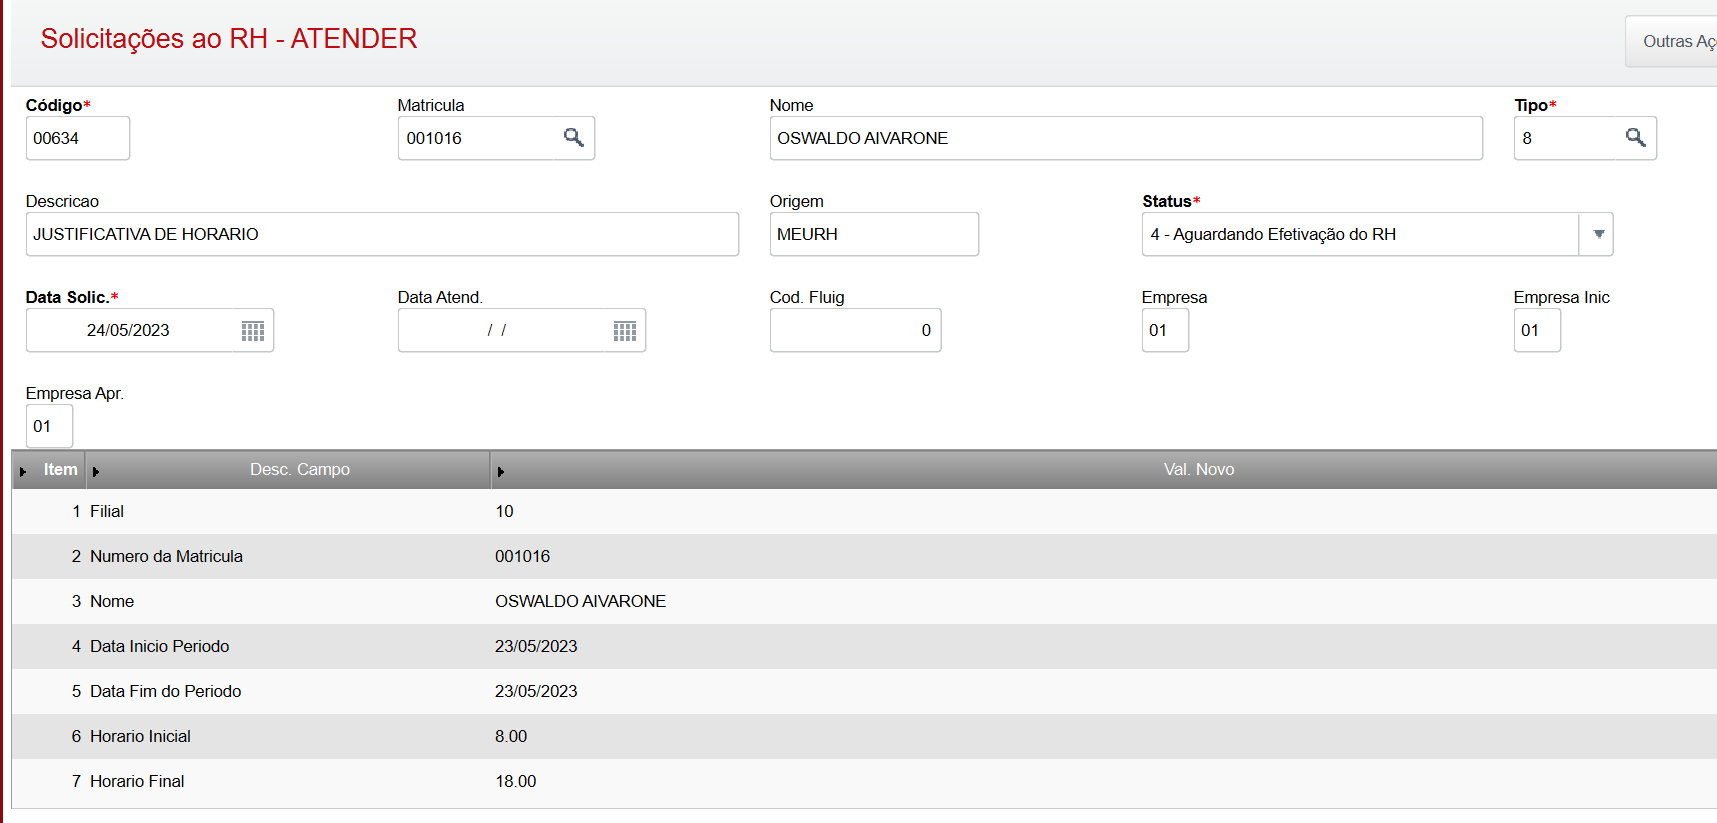Expand the Status dropdown arrow
Image resolution: width=1717 pixels, height=823 pixels.
(1598, 234)
